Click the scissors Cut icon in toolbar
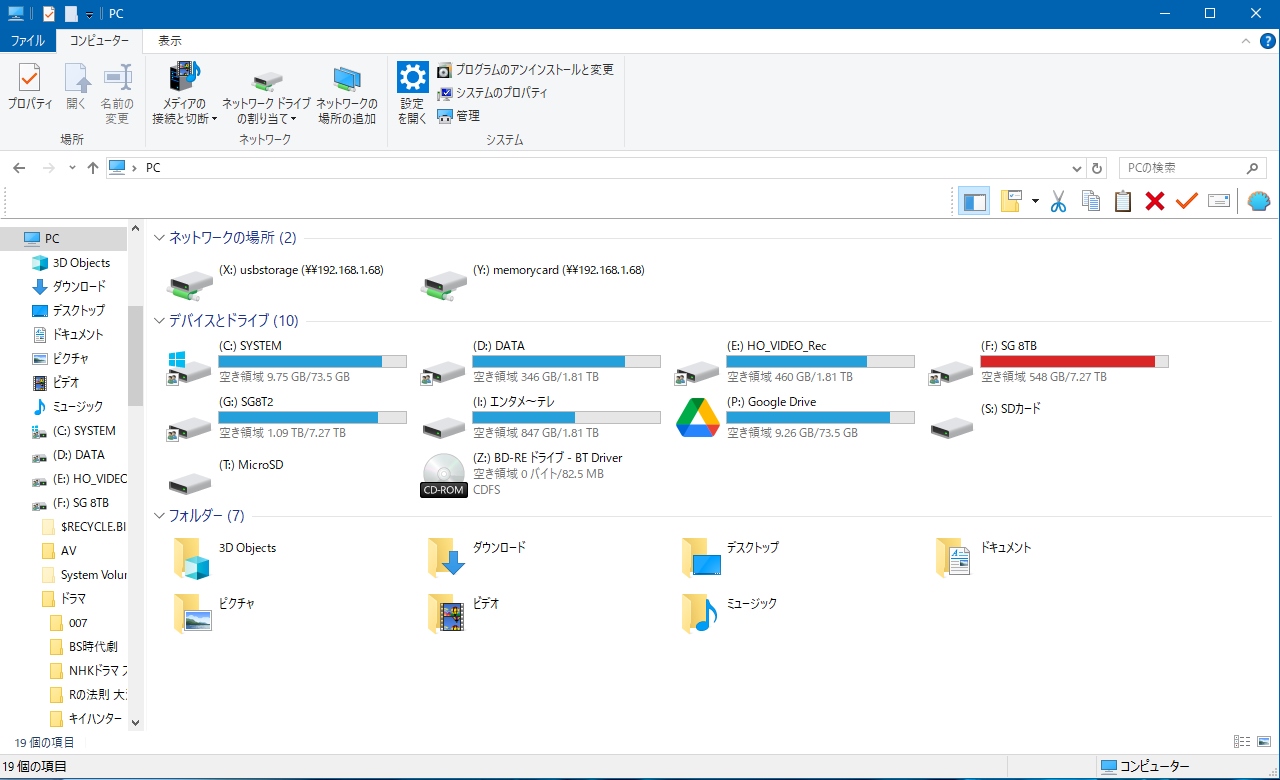1280x780 pixels. 1059,201
